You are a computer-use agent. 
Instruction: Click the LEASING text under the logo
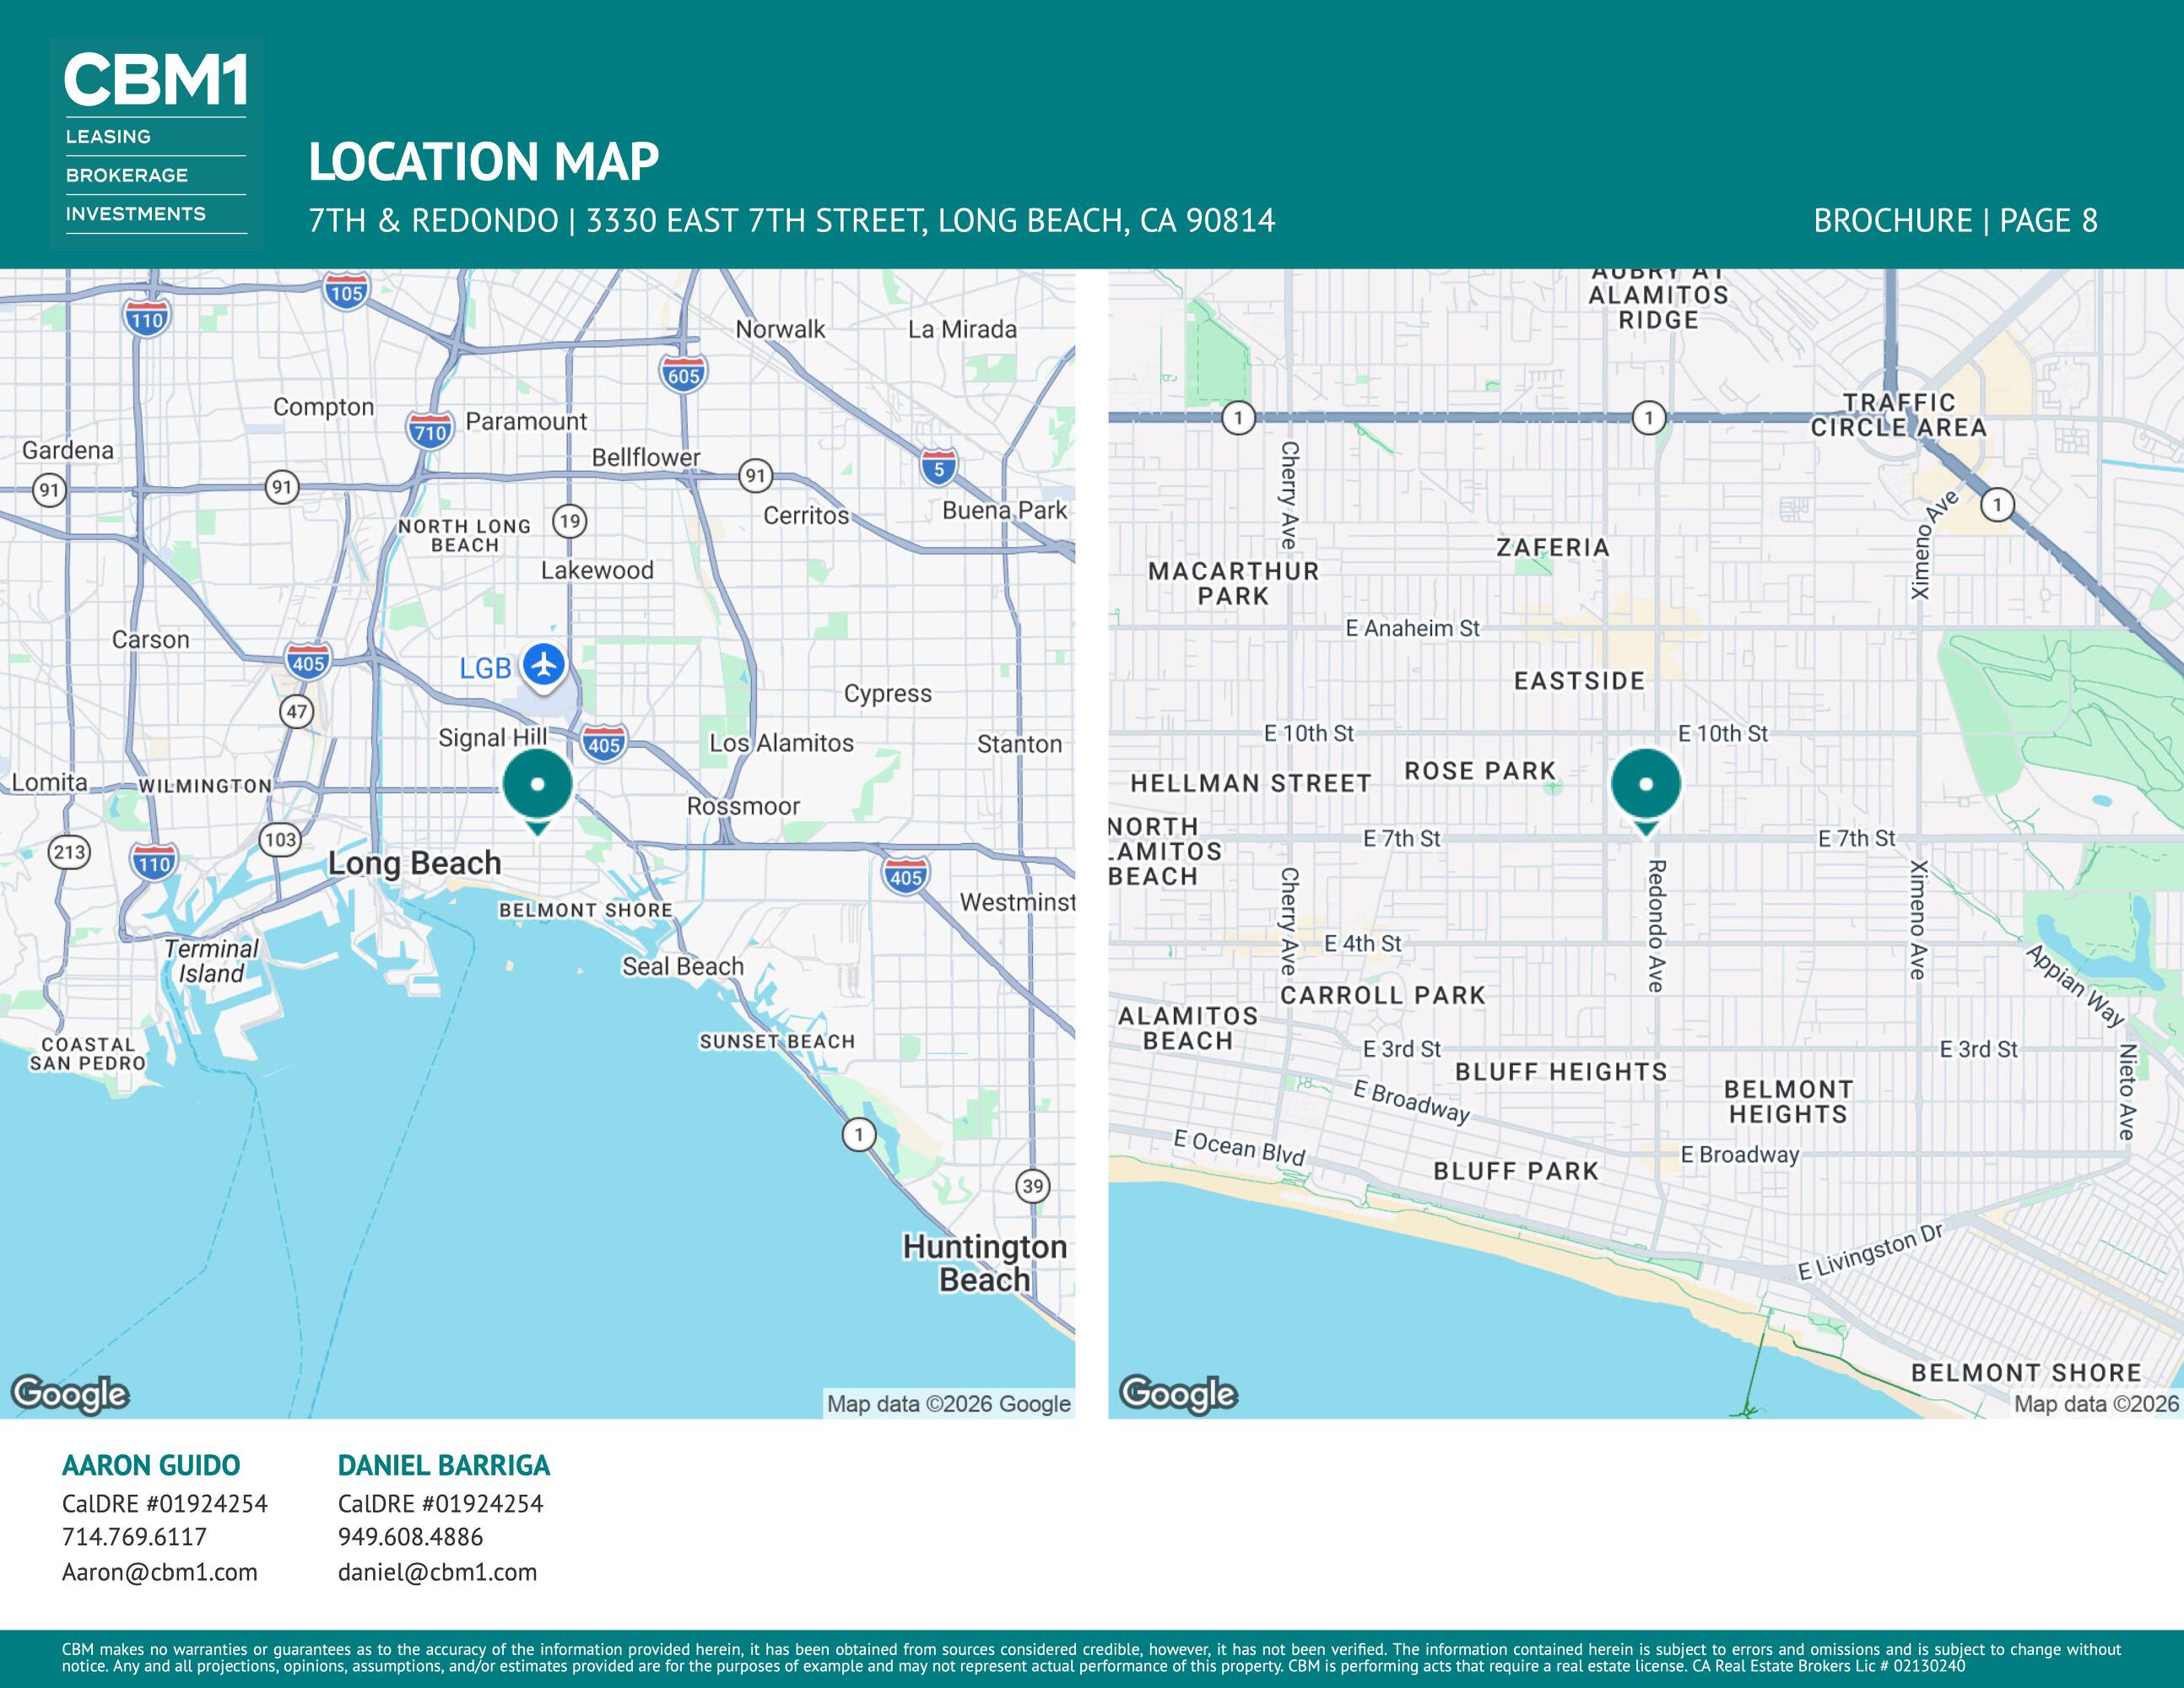click(x=108, y=136)
